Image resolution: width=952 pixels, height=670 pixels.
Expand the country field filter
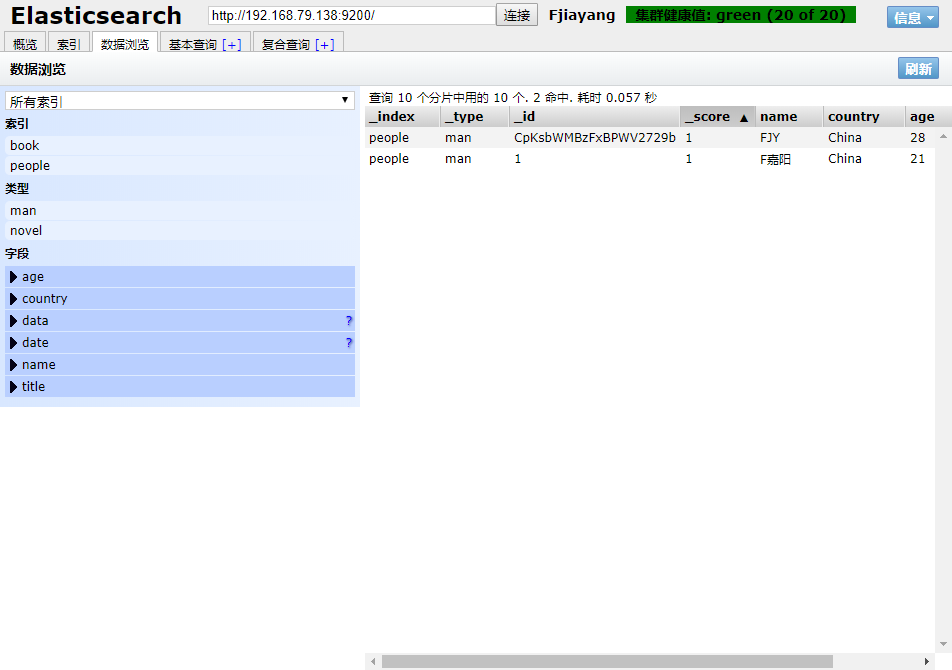pyautogui.click(x=14, y=299)
